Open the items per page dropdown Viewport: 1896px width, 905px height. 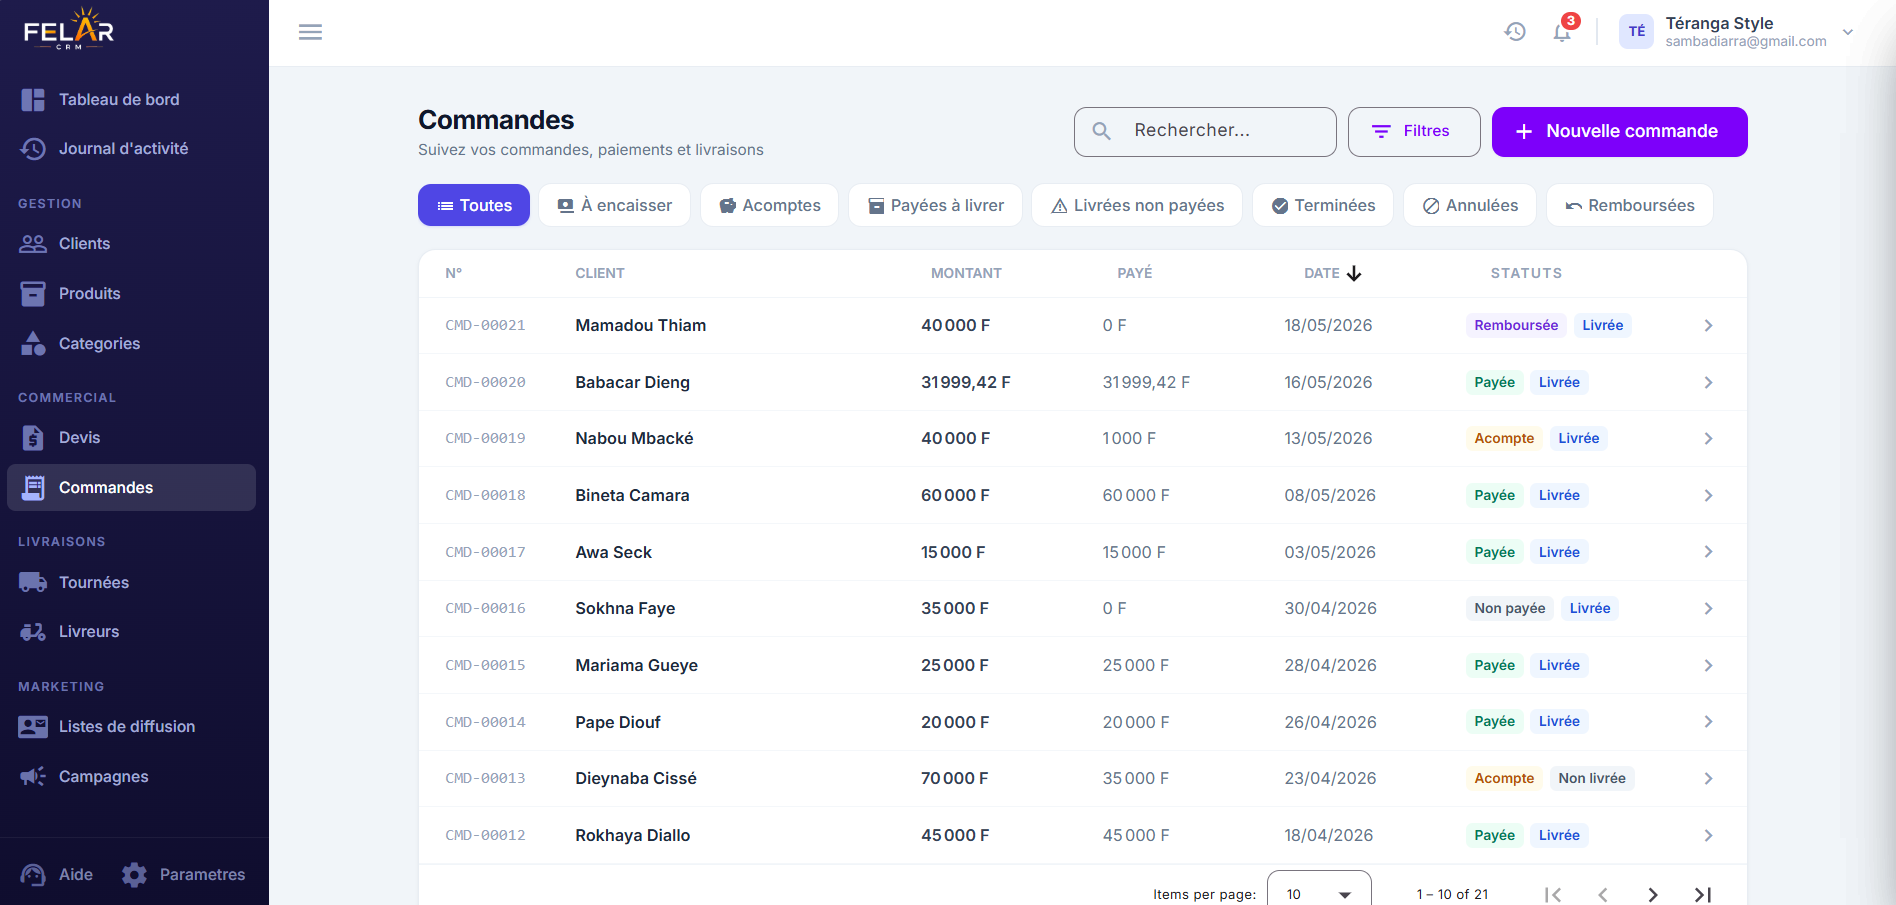[x=1319, y=894]
